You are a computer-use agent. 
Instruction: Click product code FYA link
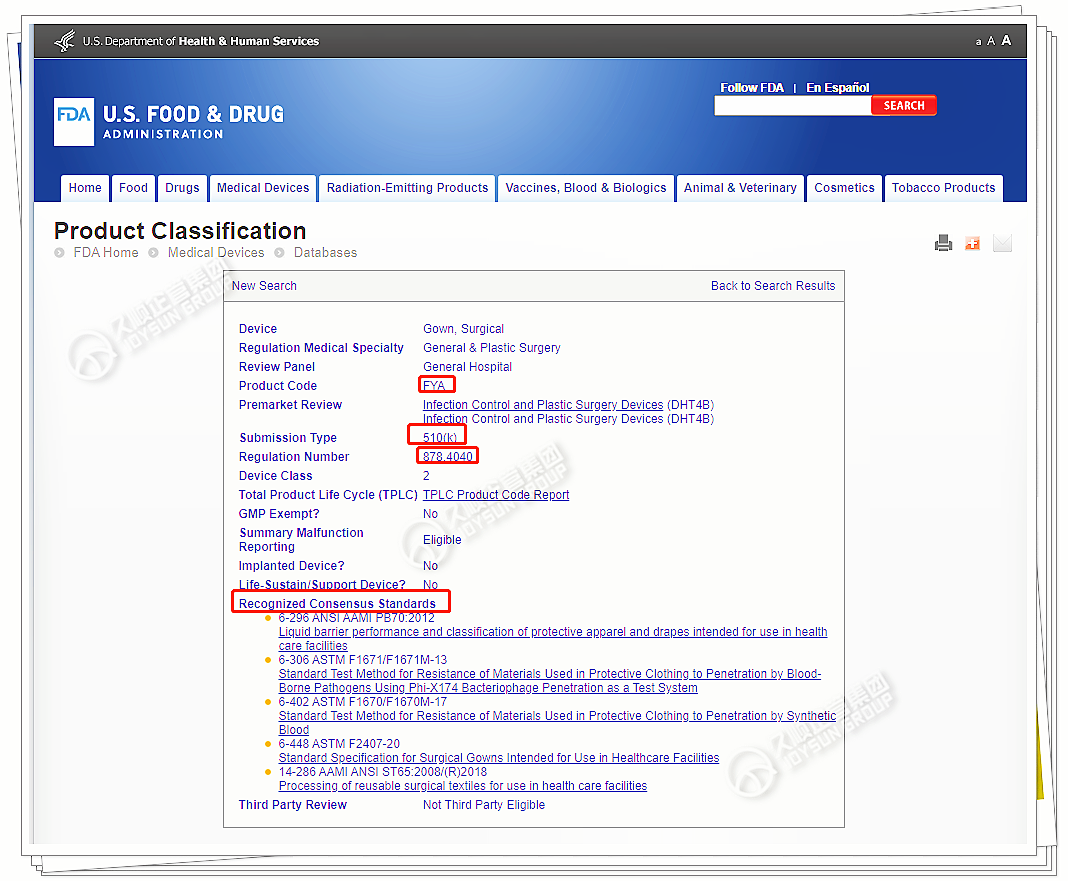pyautogui.click(x=434, y=386)
